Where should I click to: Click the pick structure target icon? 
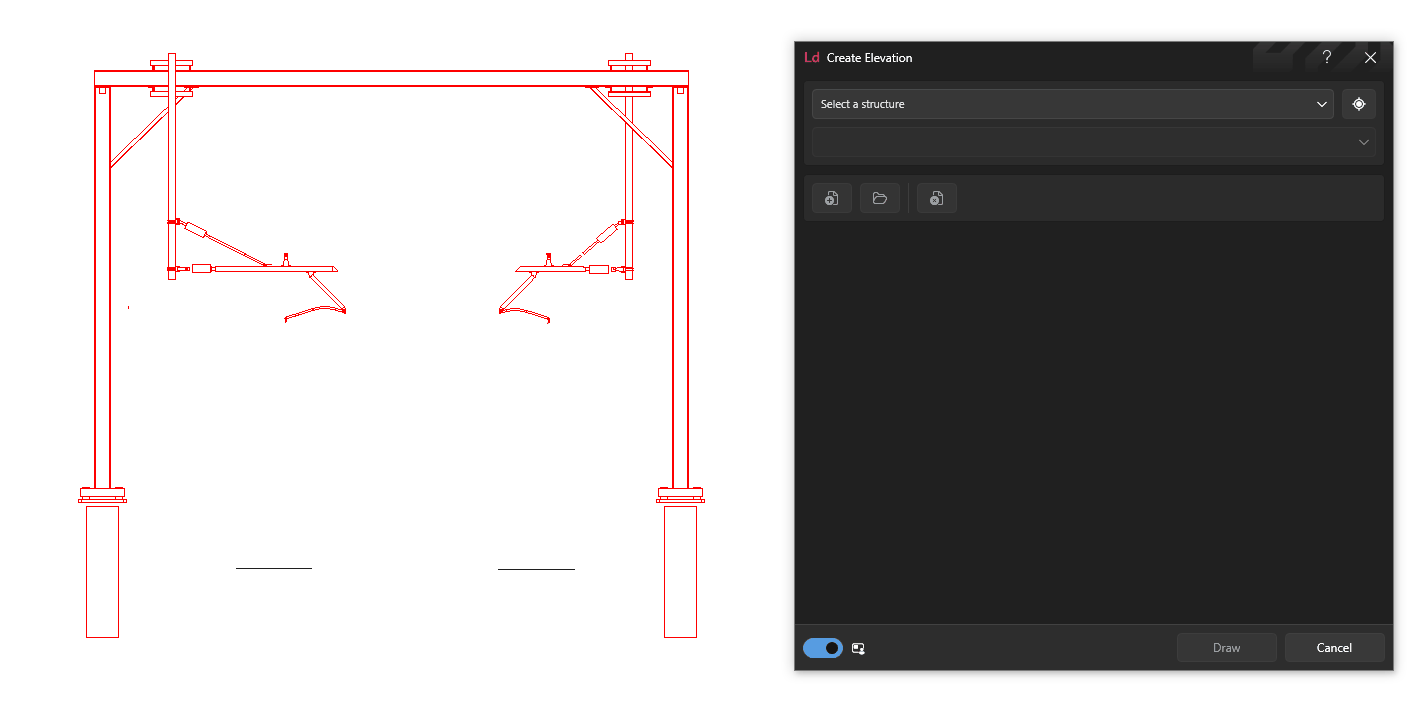pyautogui.click(x=1359, y=104)
